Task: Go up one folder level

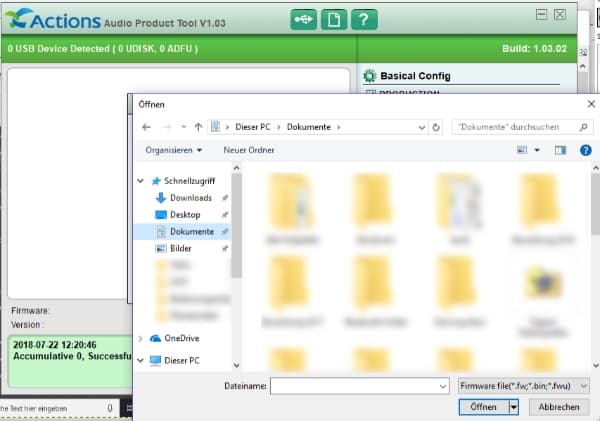Action: 198,127
